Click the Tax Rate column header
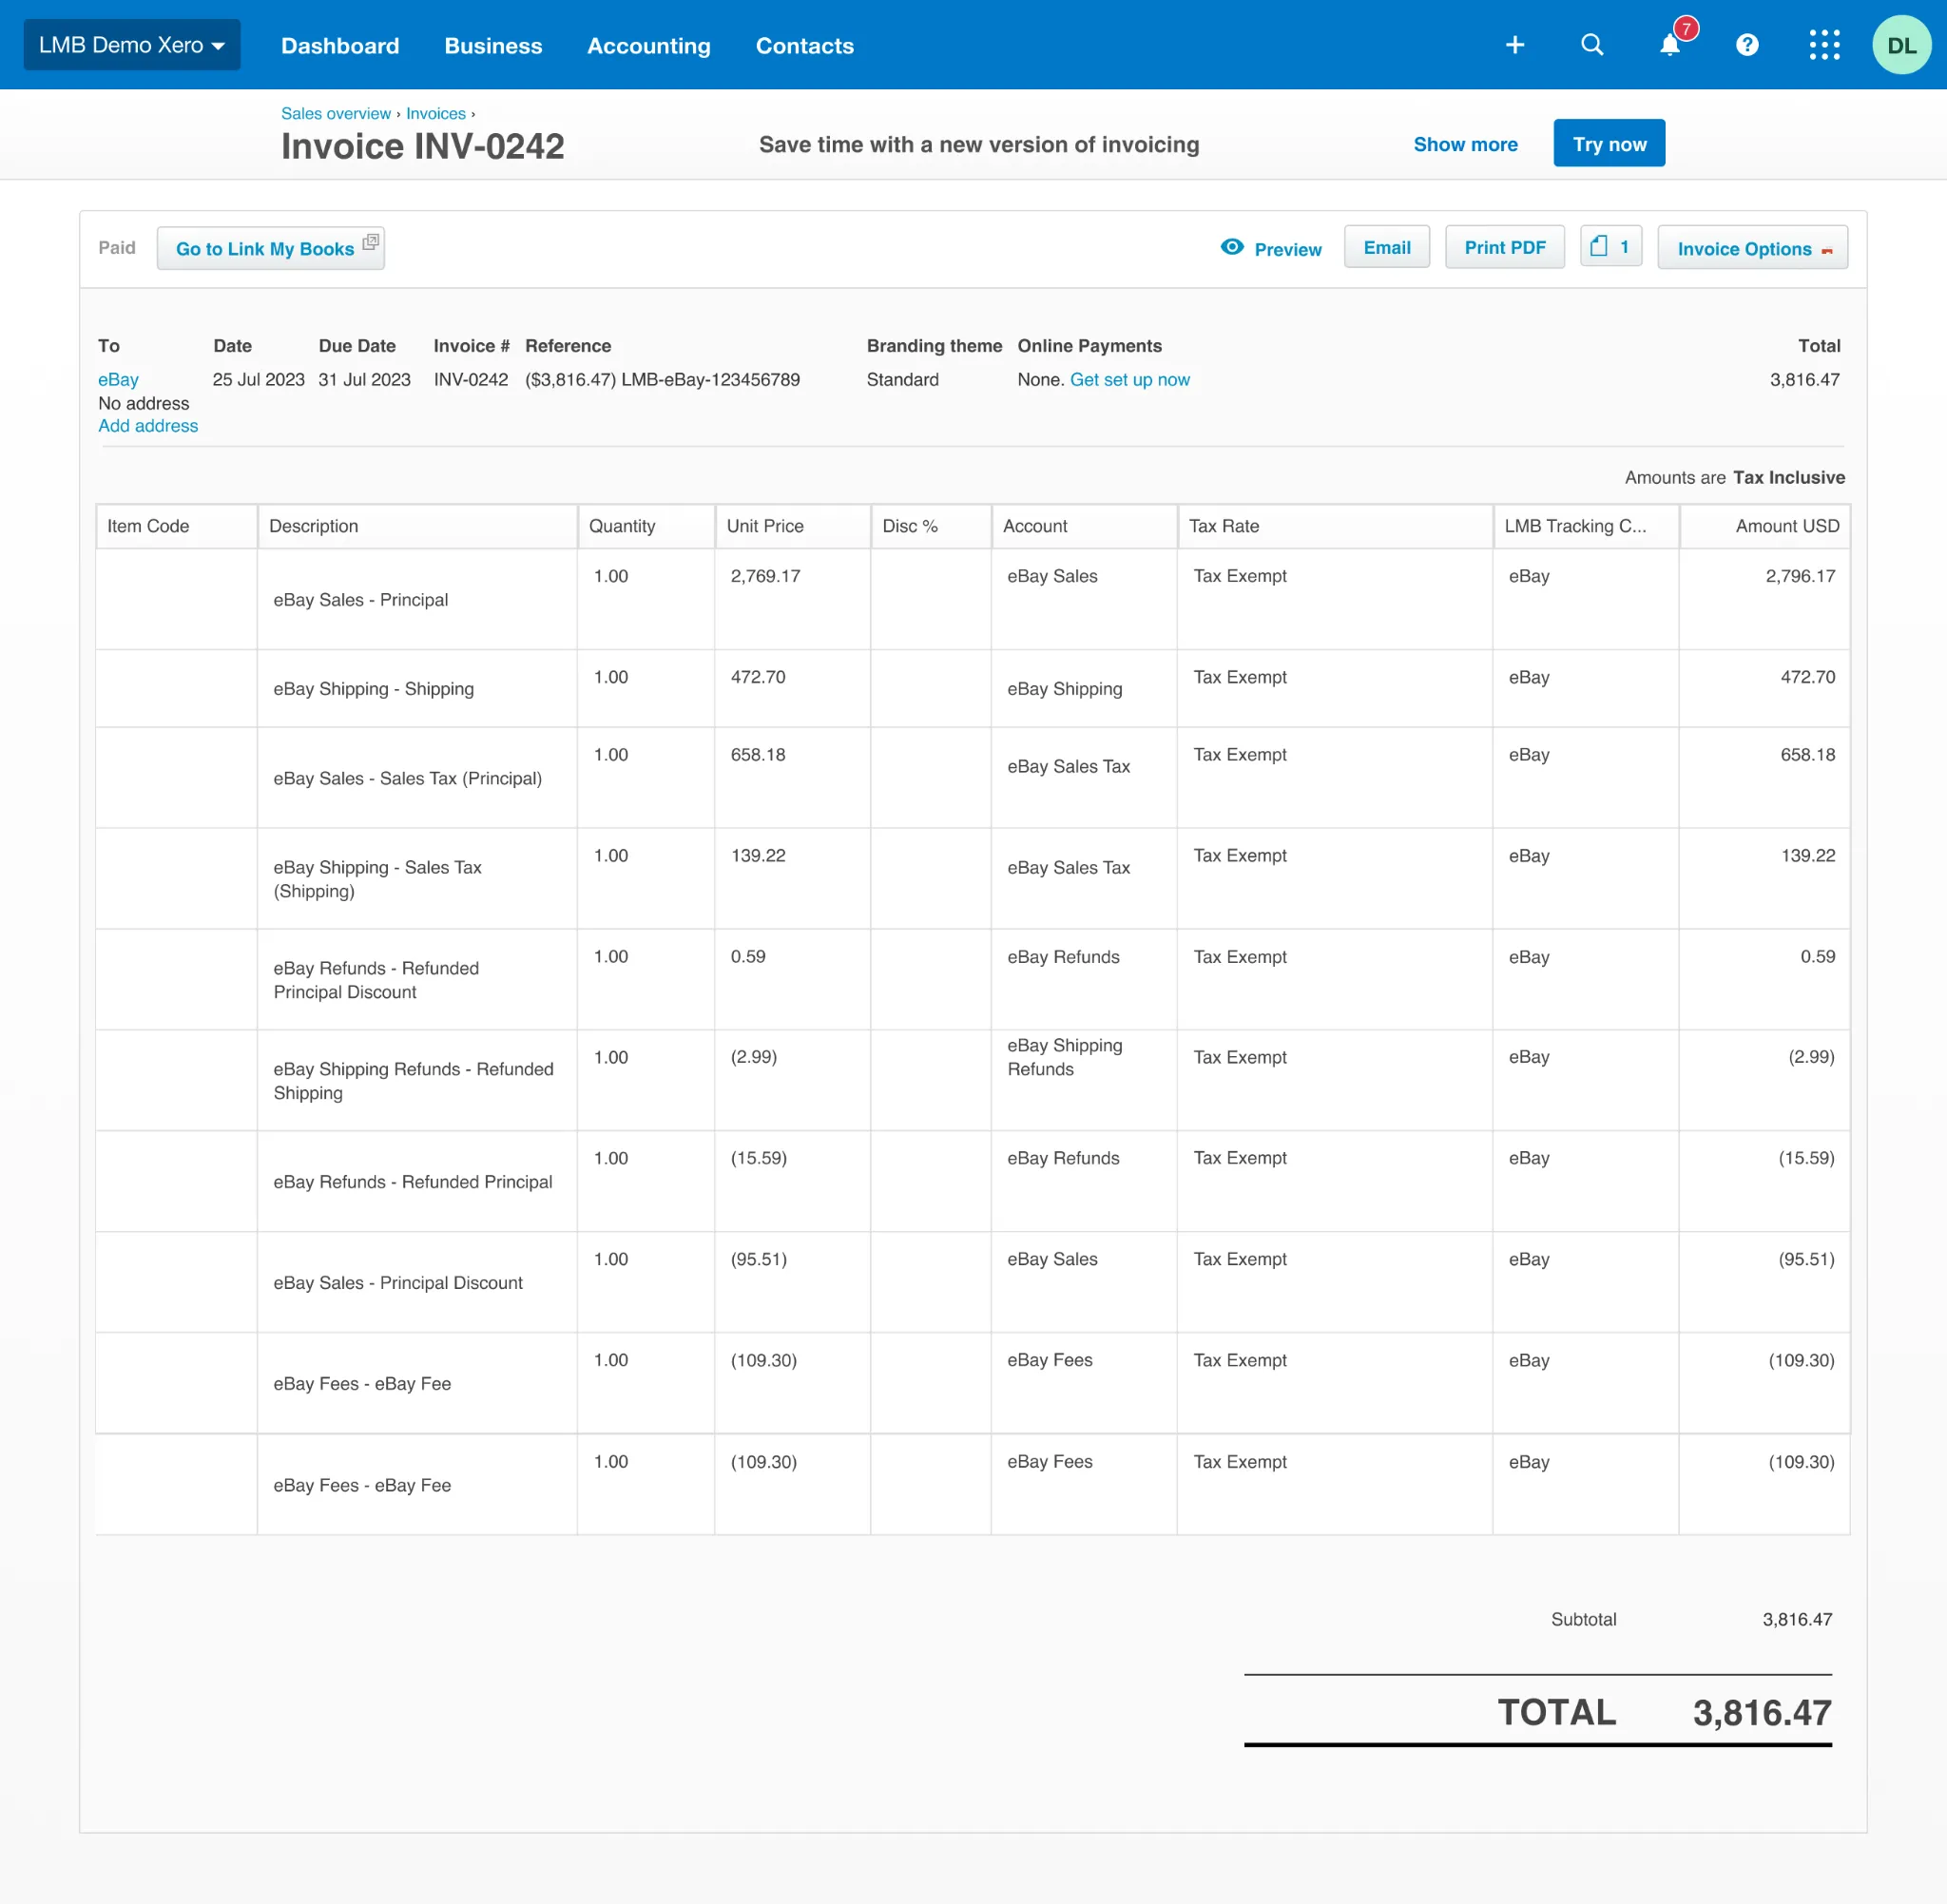Viewport: 1947px width, 1904px height. 1335,526
